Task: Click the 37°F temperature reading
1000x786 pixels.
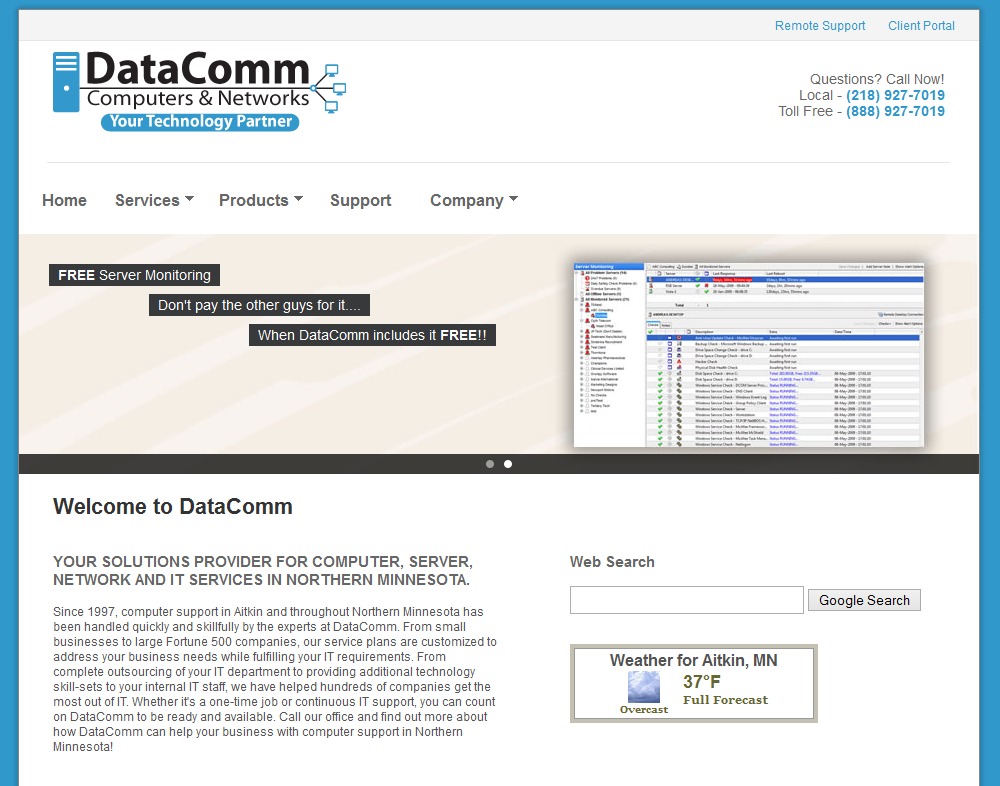Action: tap(702, 681)
